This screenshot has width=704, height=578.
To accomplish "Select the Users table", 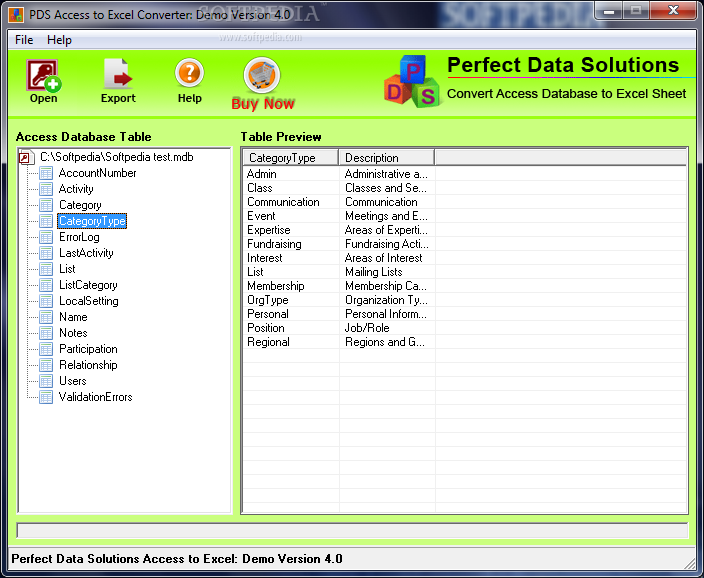I will [72, 381].
